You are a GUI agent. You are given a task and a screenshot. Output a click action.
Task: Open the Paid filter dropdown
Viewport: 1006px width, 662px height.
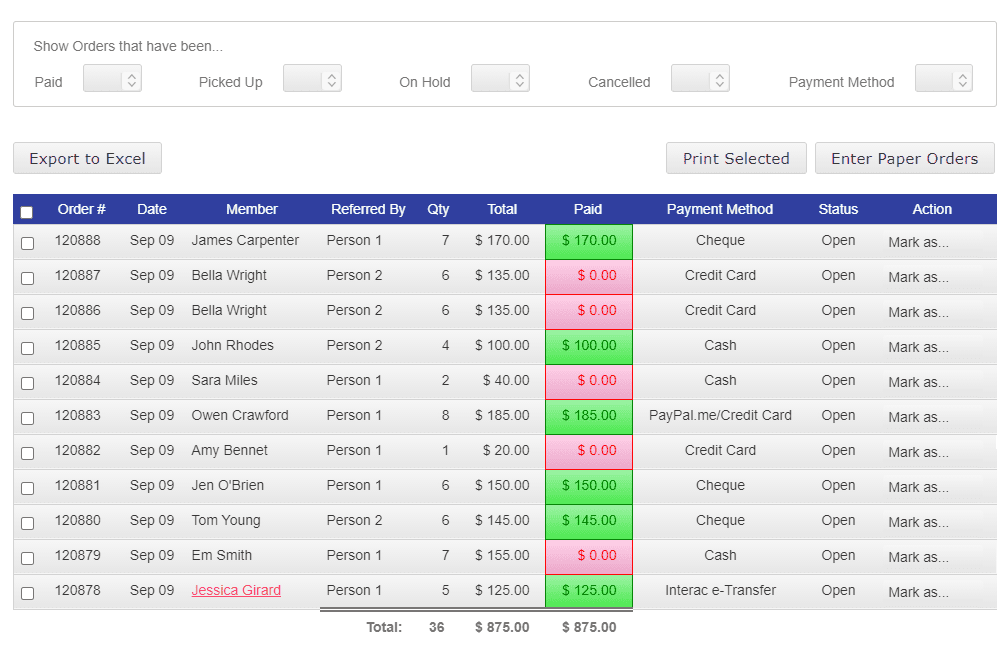click(112, 79)
